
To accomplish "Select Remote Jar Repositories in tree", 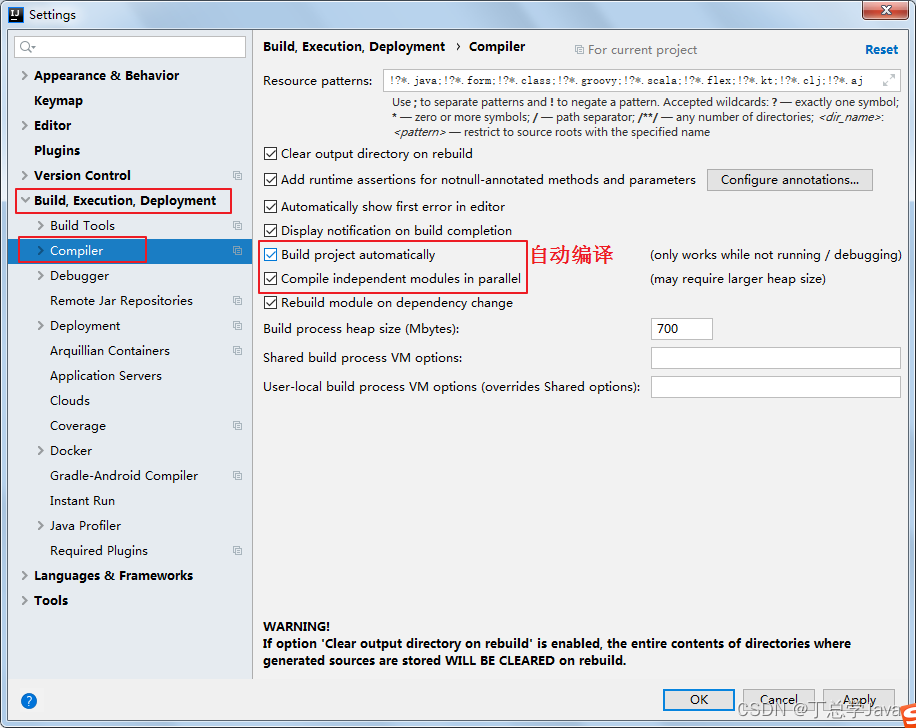I will (121, 300).
